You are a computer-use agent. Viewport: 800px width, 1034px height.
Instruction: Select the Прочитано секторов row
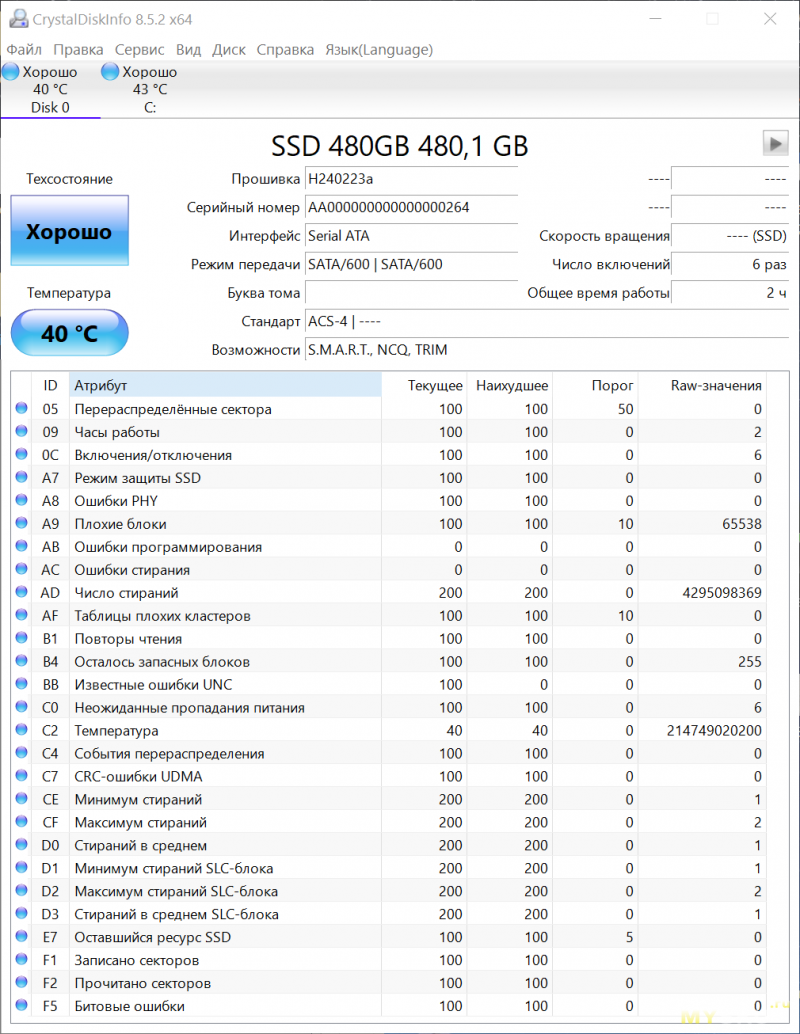389,983
